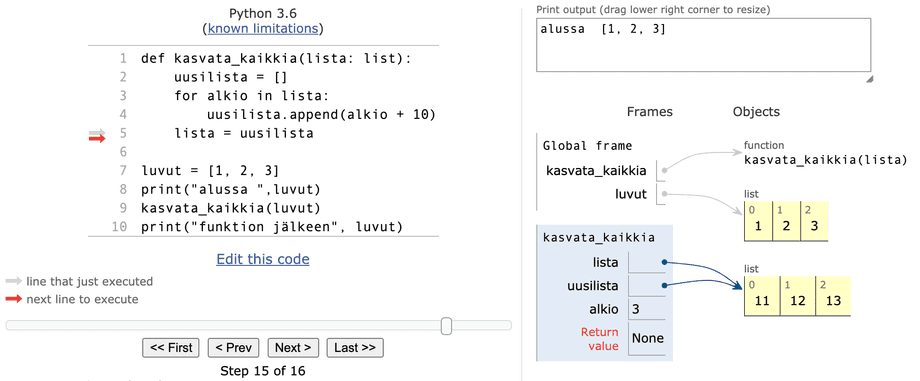
Task: Click list cell containing value 12
Action: tap(797, 296)
